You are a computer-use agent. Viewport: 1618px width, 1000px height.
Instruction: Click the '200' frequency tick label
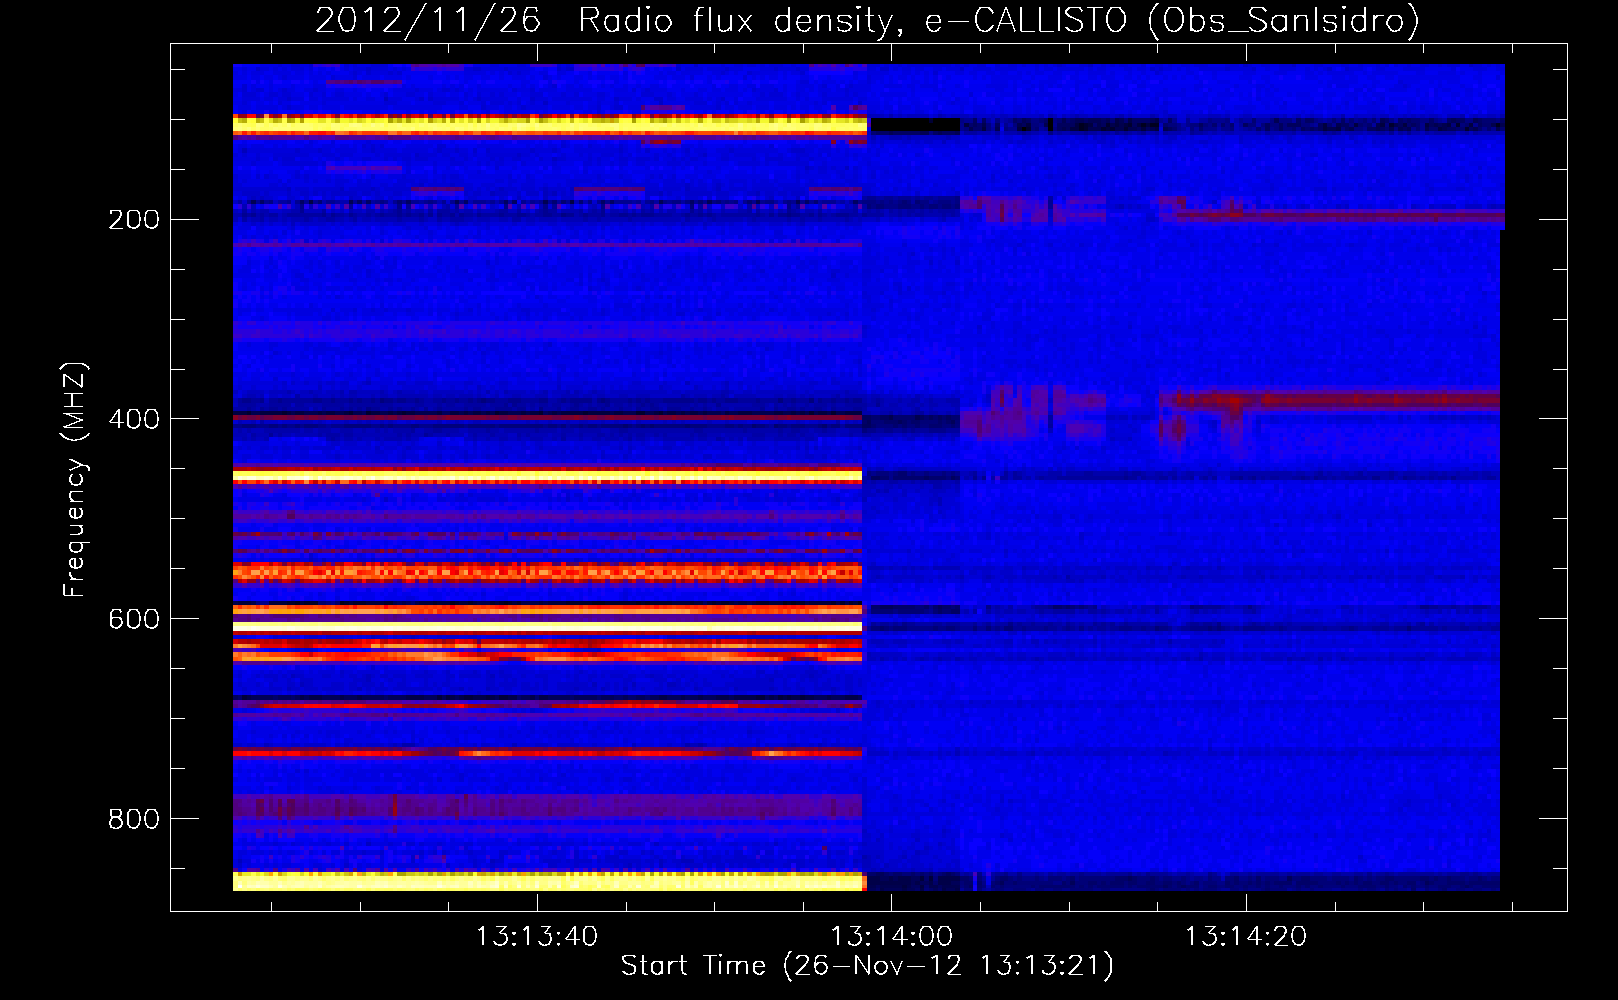click(134, 220)
